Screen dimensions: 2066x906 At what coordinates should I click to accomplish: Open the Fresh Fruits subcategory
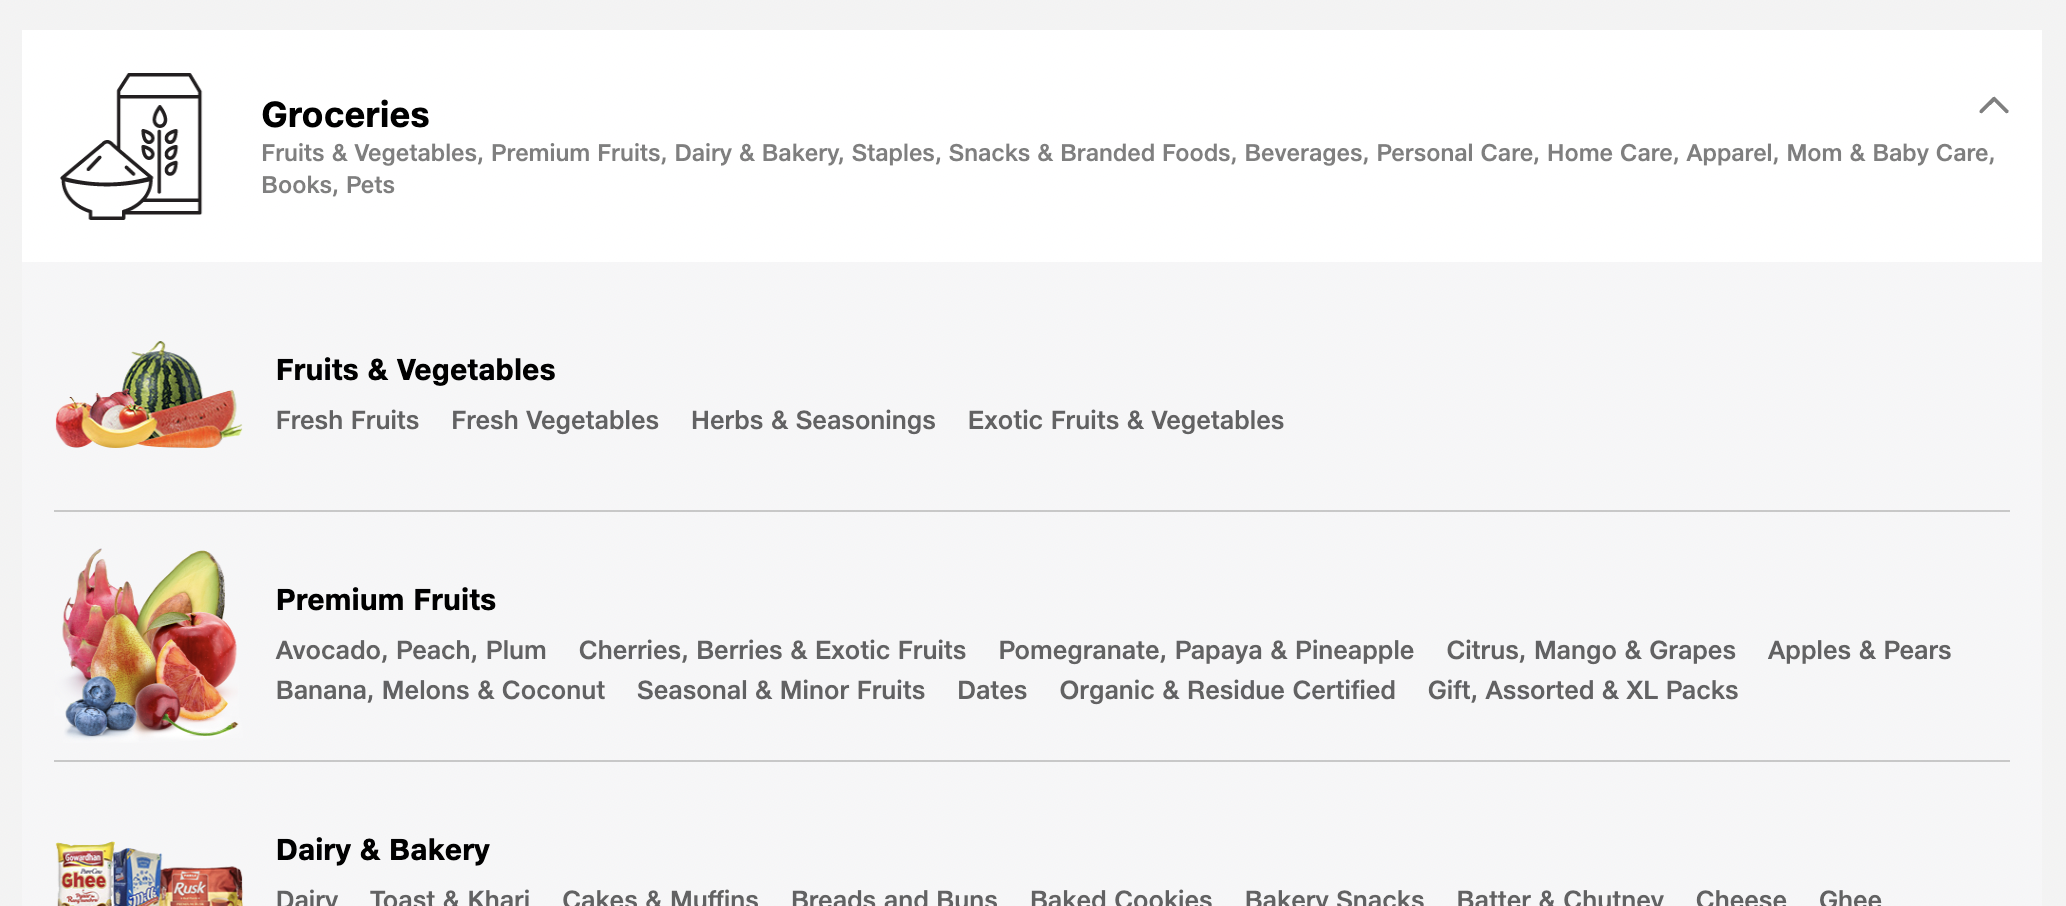(347, 420)
